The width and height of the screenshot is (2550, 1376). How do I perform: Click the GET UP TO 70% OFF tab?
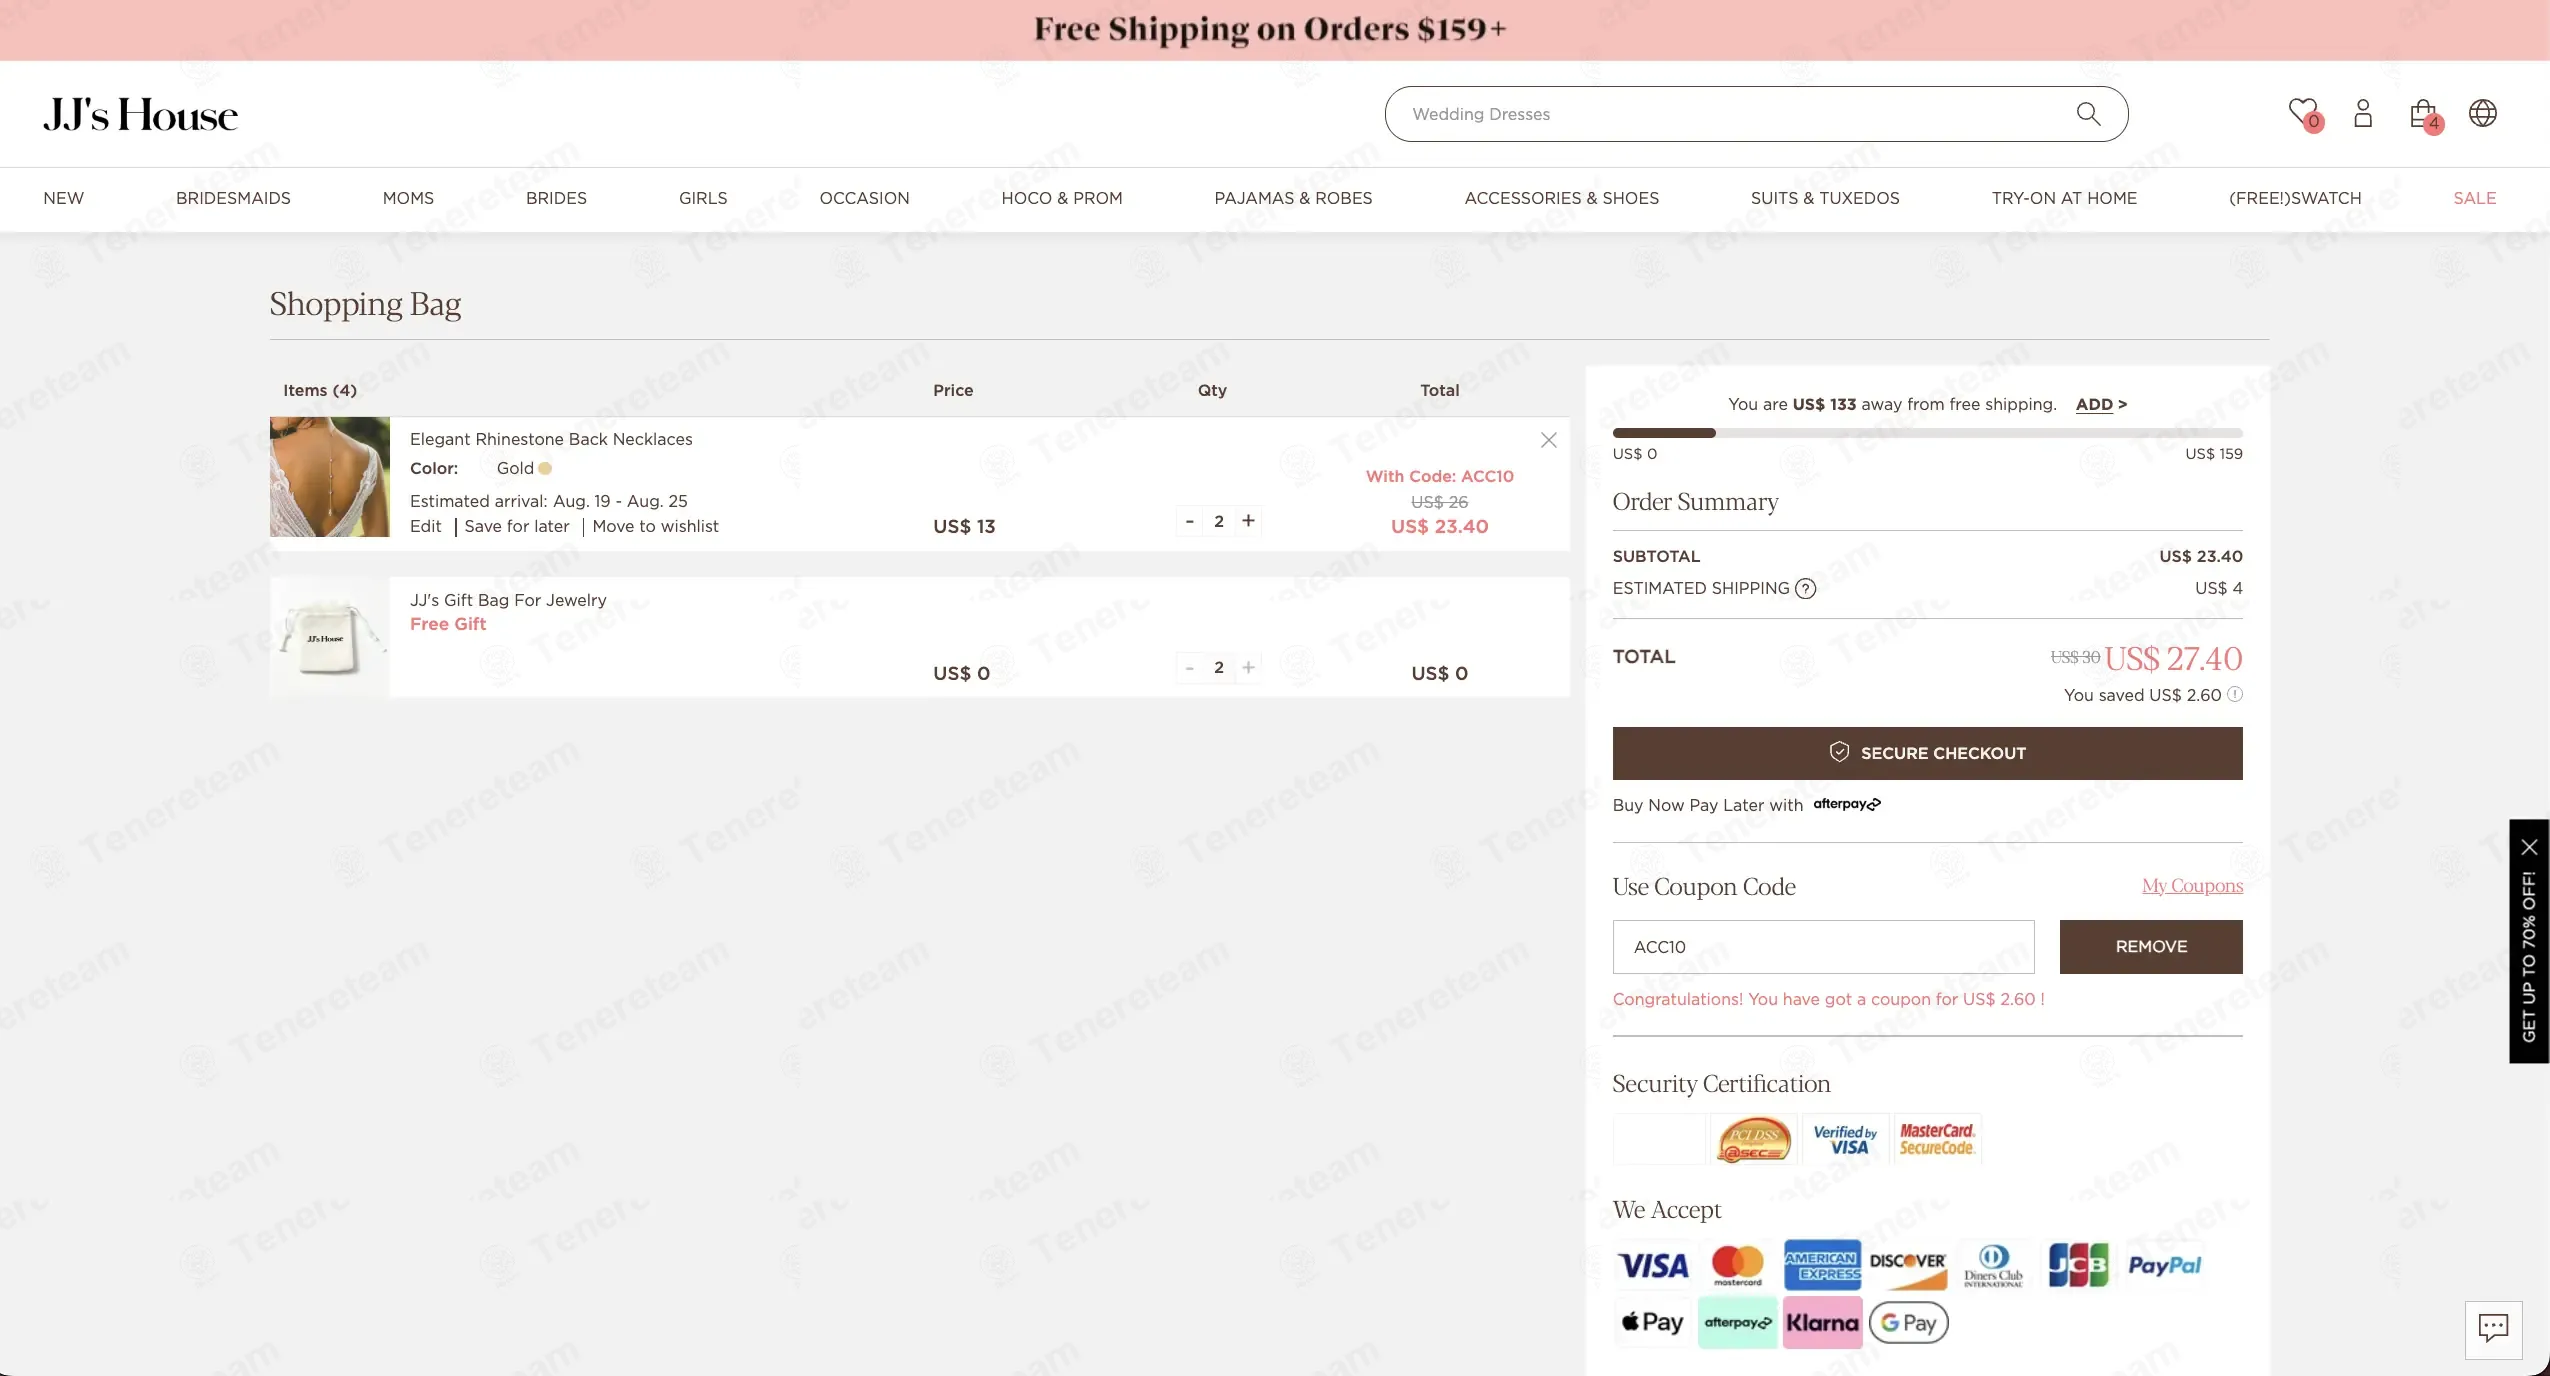2530,957
